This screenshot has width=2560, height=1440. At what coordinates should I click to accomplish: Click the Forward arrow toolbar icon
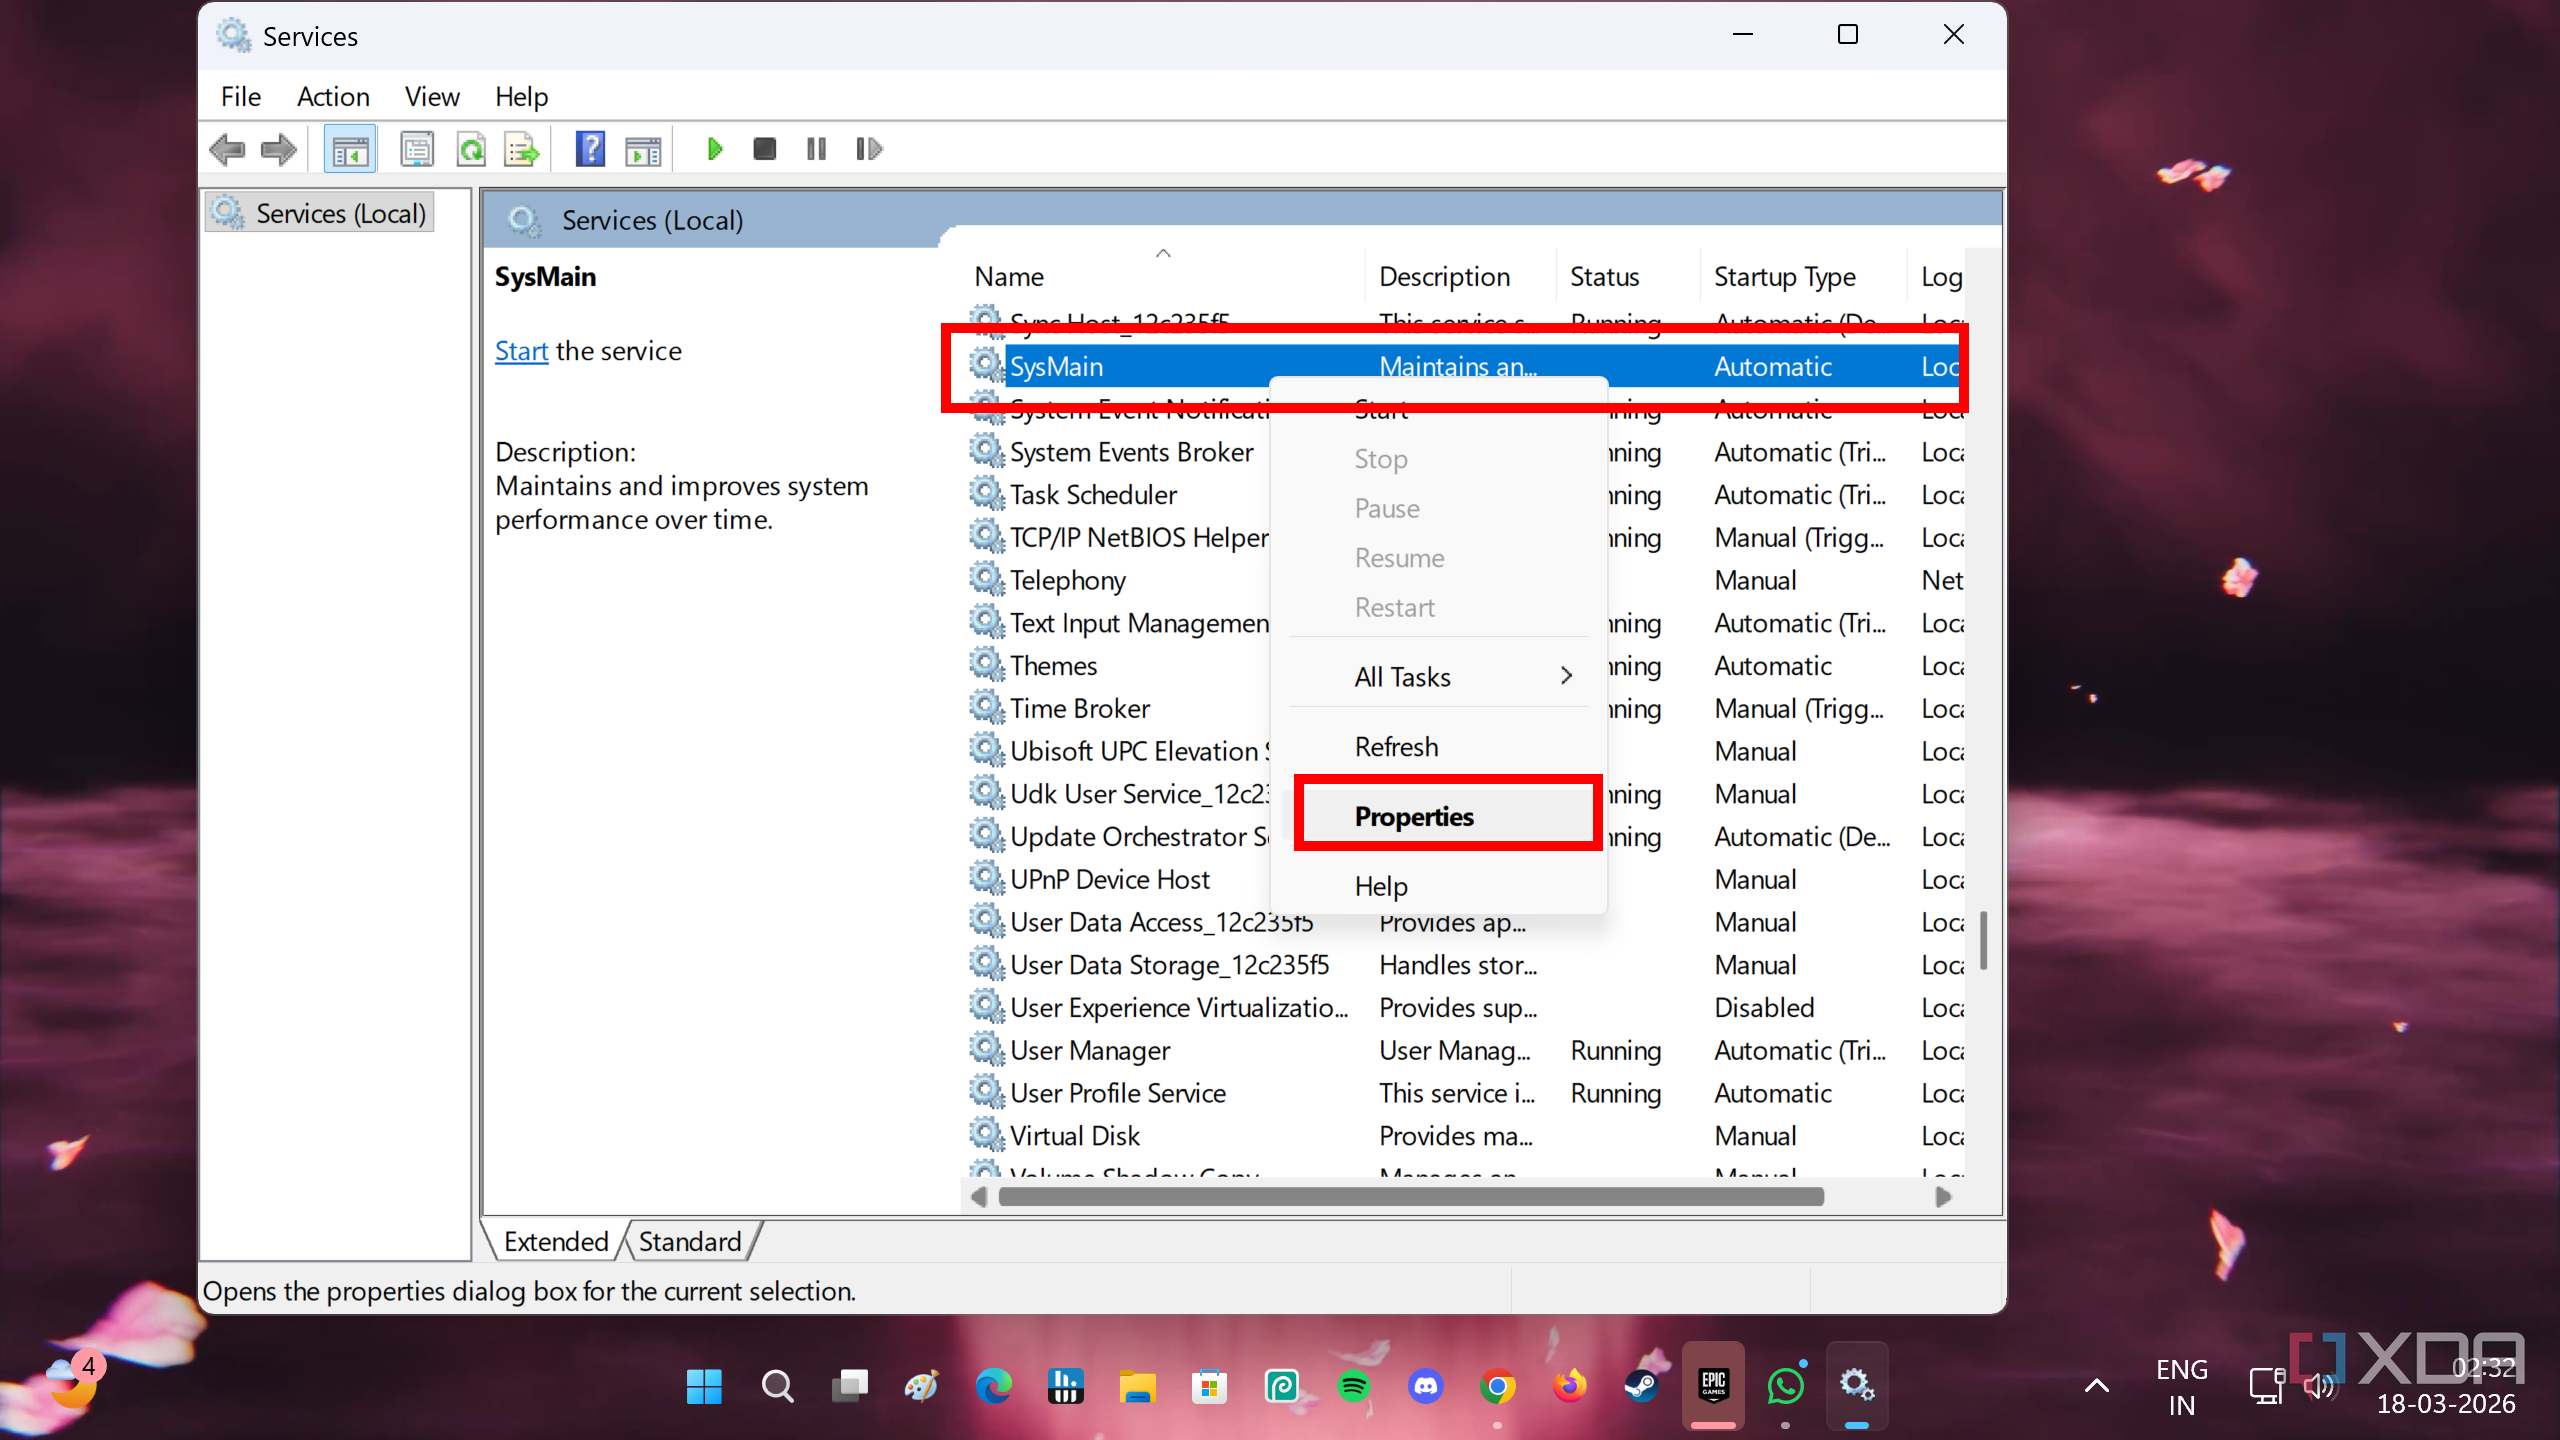[x=278, y=150]
